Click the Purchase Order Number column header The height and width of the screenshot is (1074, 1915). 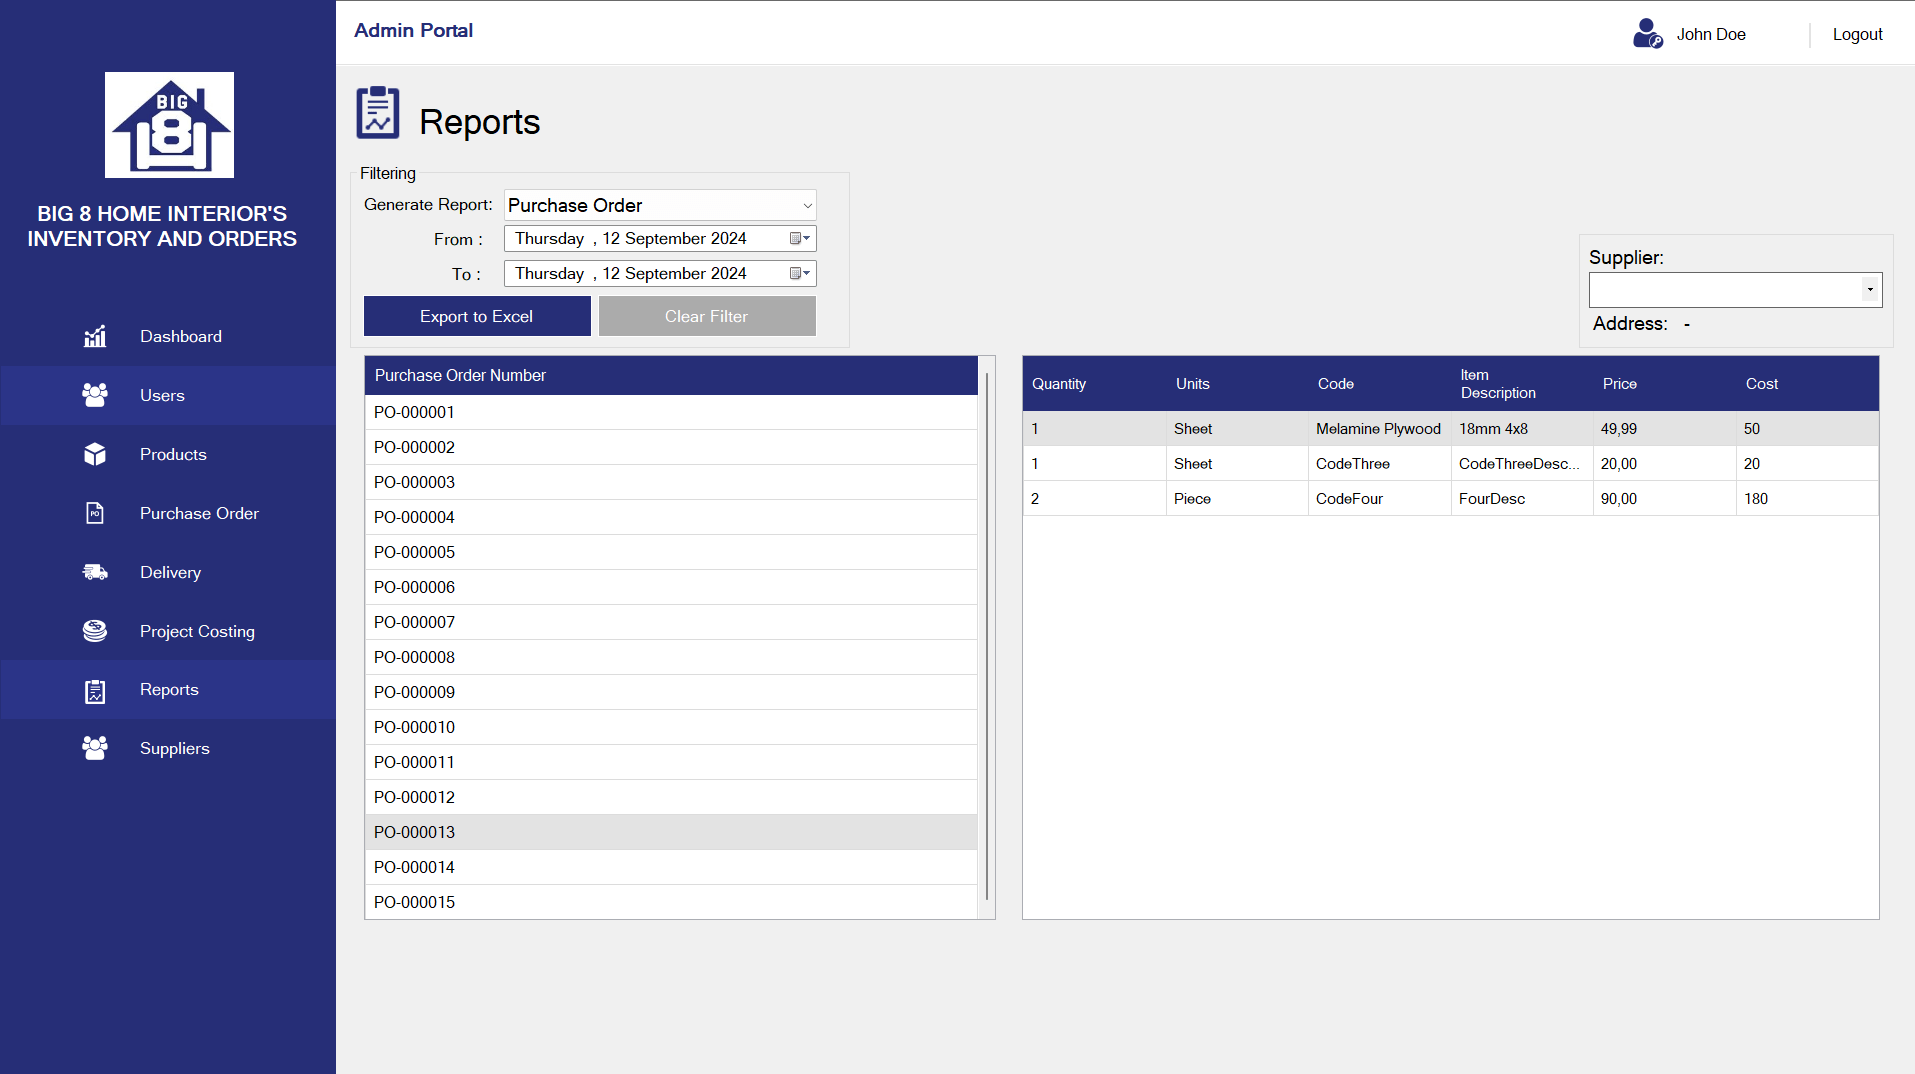point(671,376)
